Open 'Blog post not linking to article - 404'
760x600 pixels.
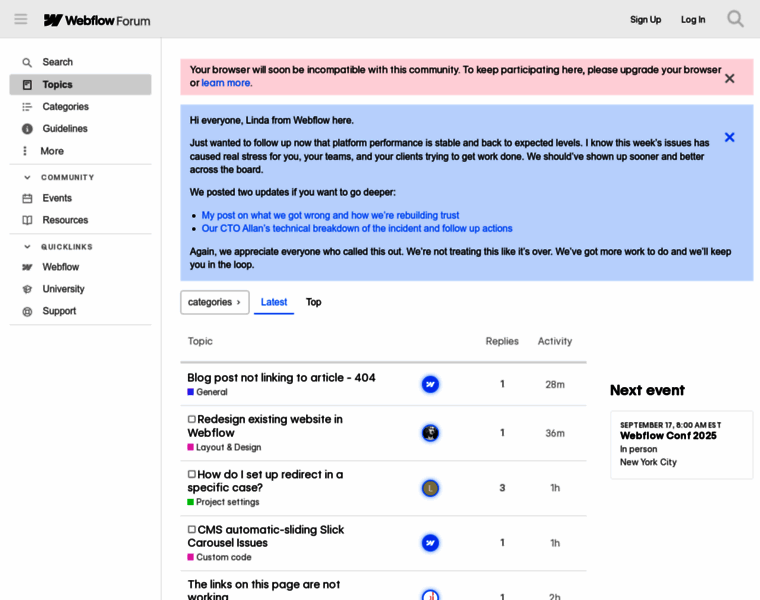point(281,378)
